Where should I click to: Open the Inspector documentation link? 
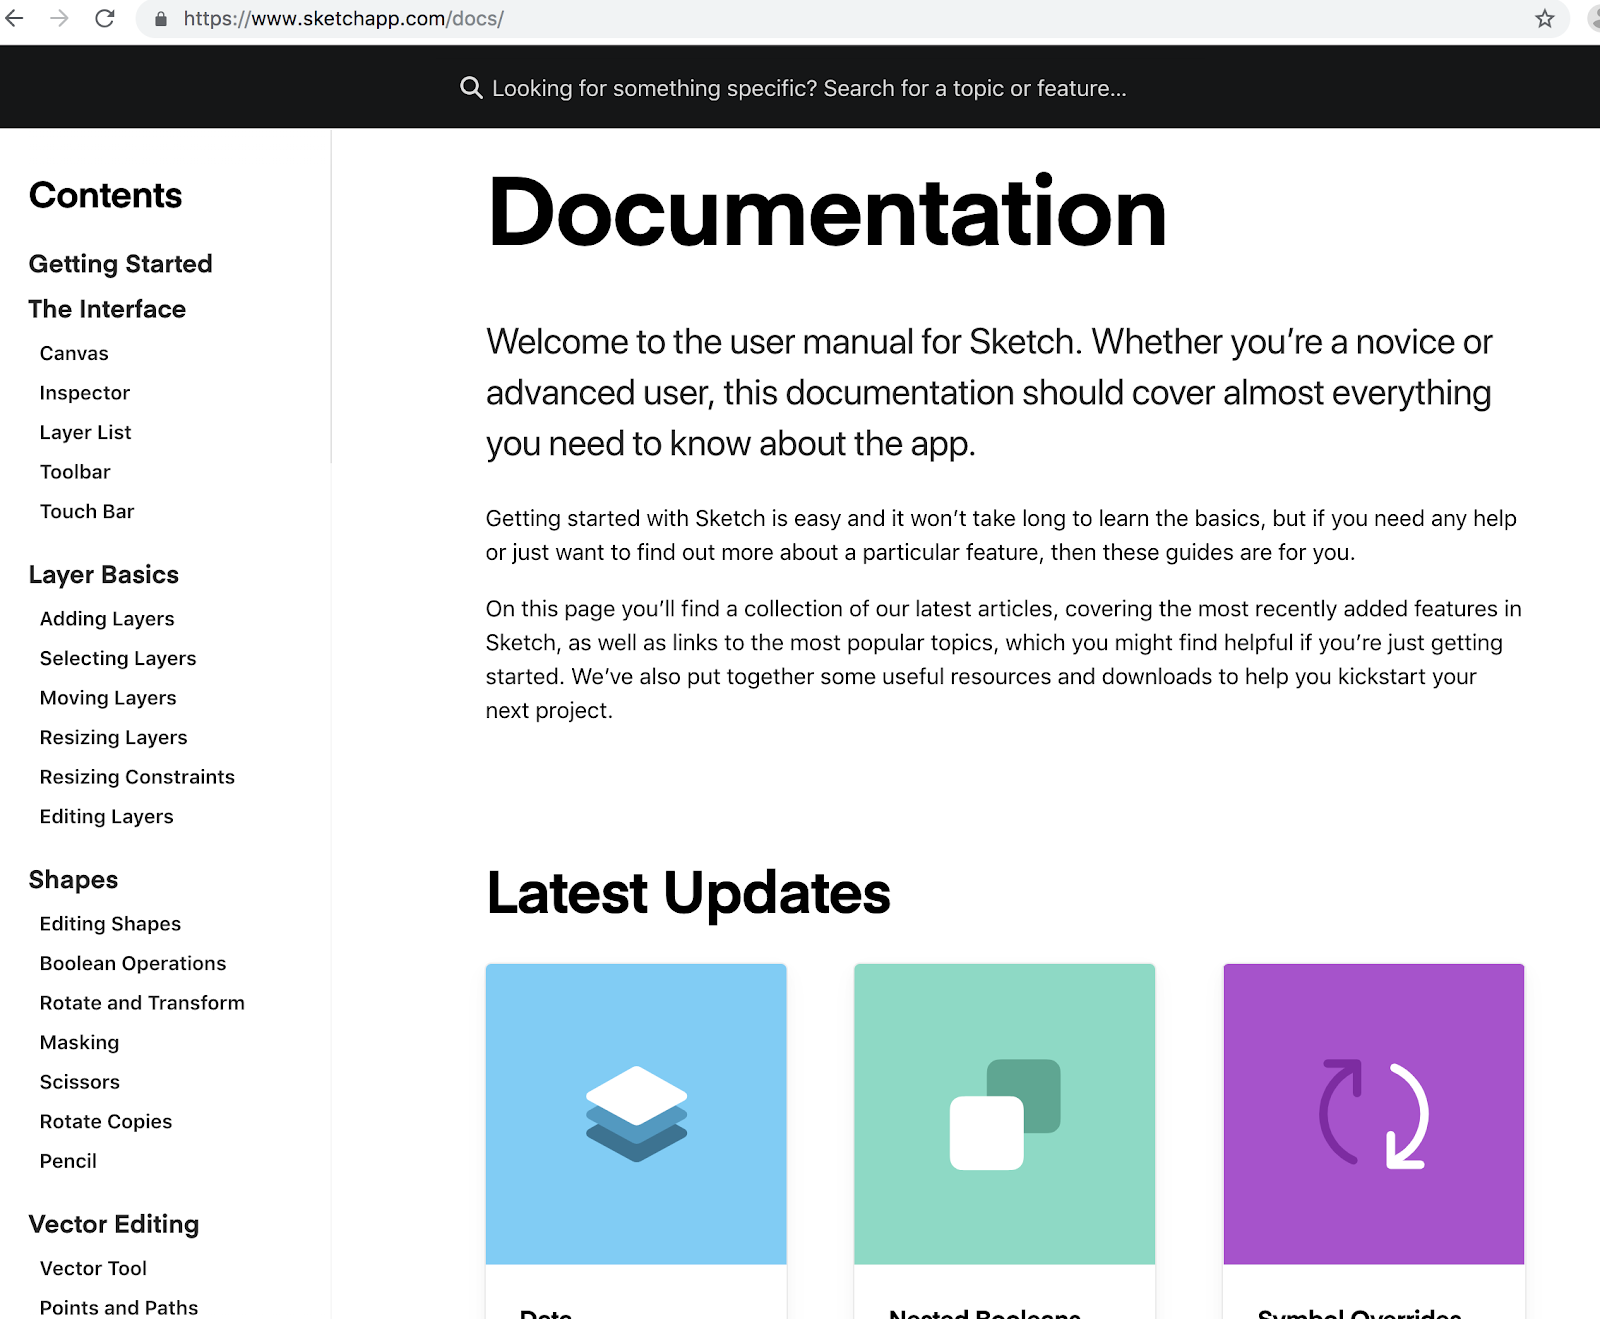click(x=85, y=393)
